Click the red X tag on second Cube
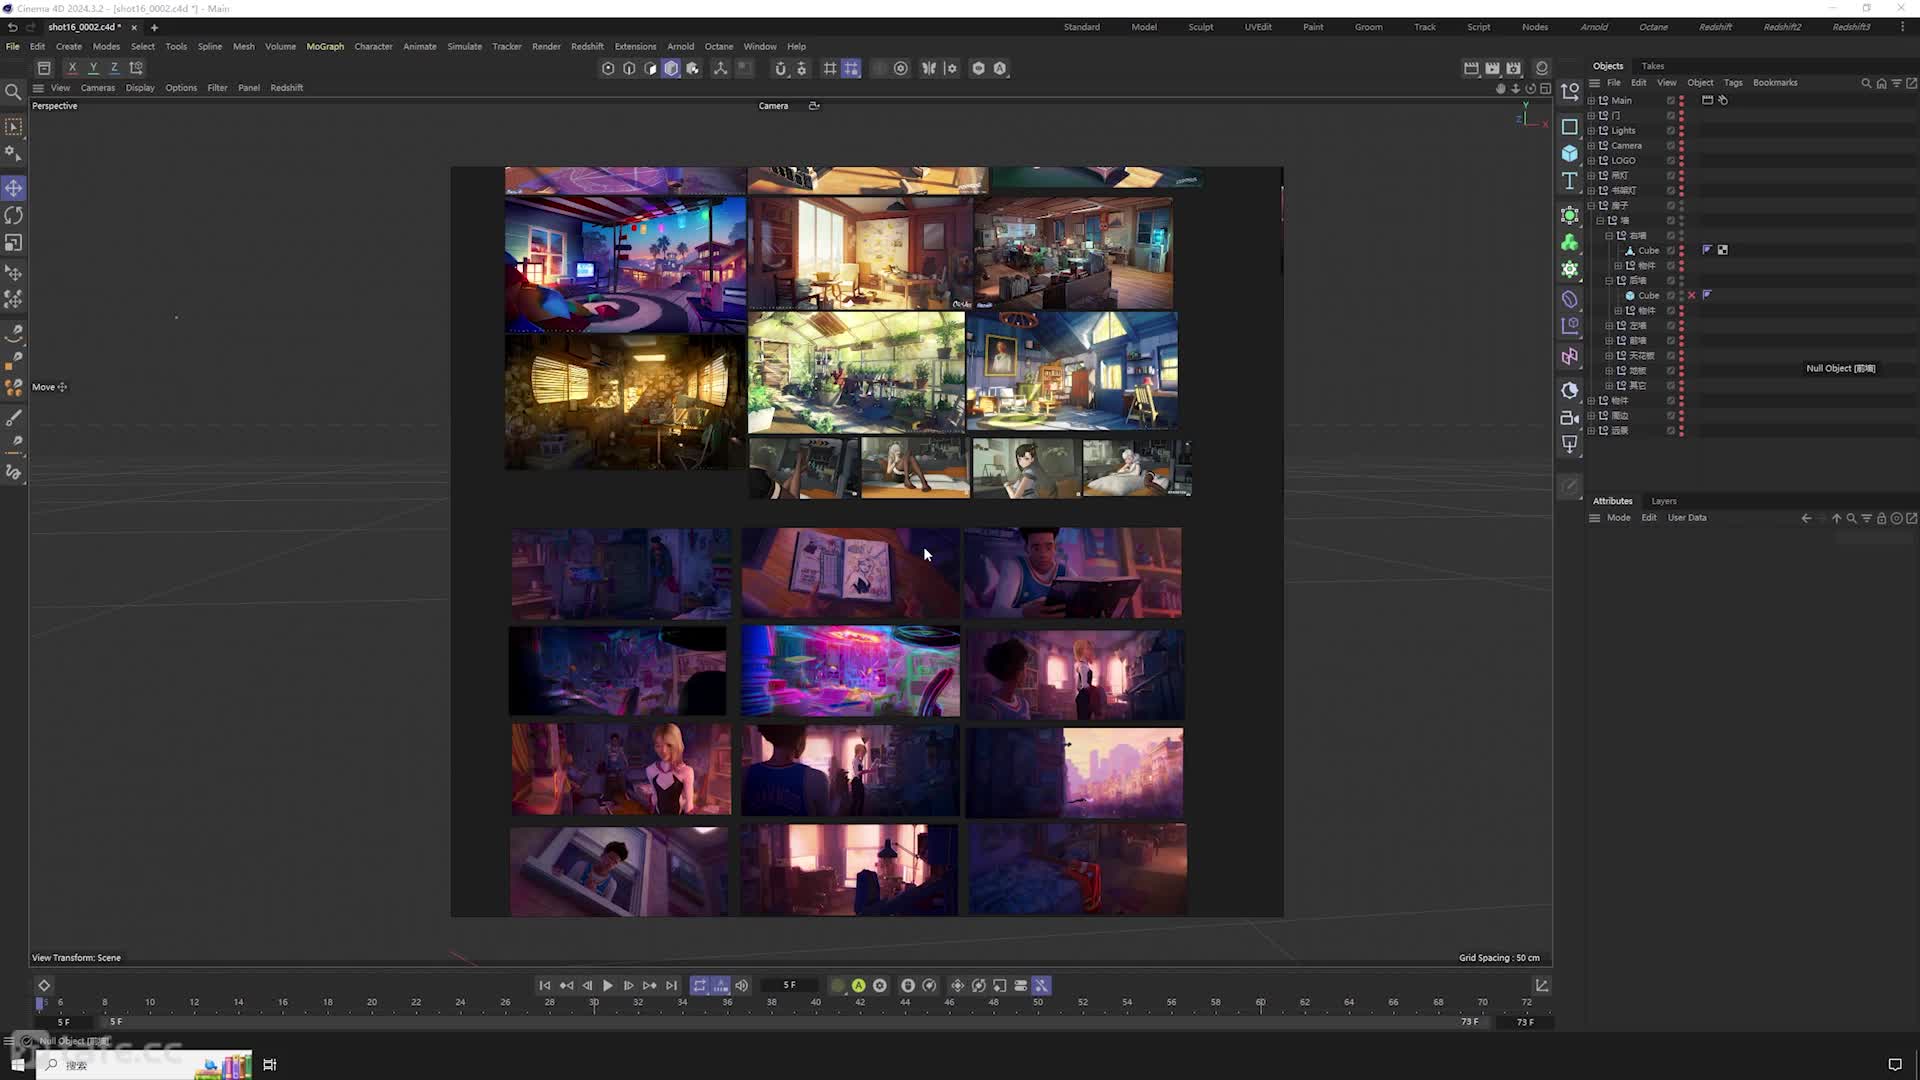The image size is (1920, 1080). (x=1692, y=295)
